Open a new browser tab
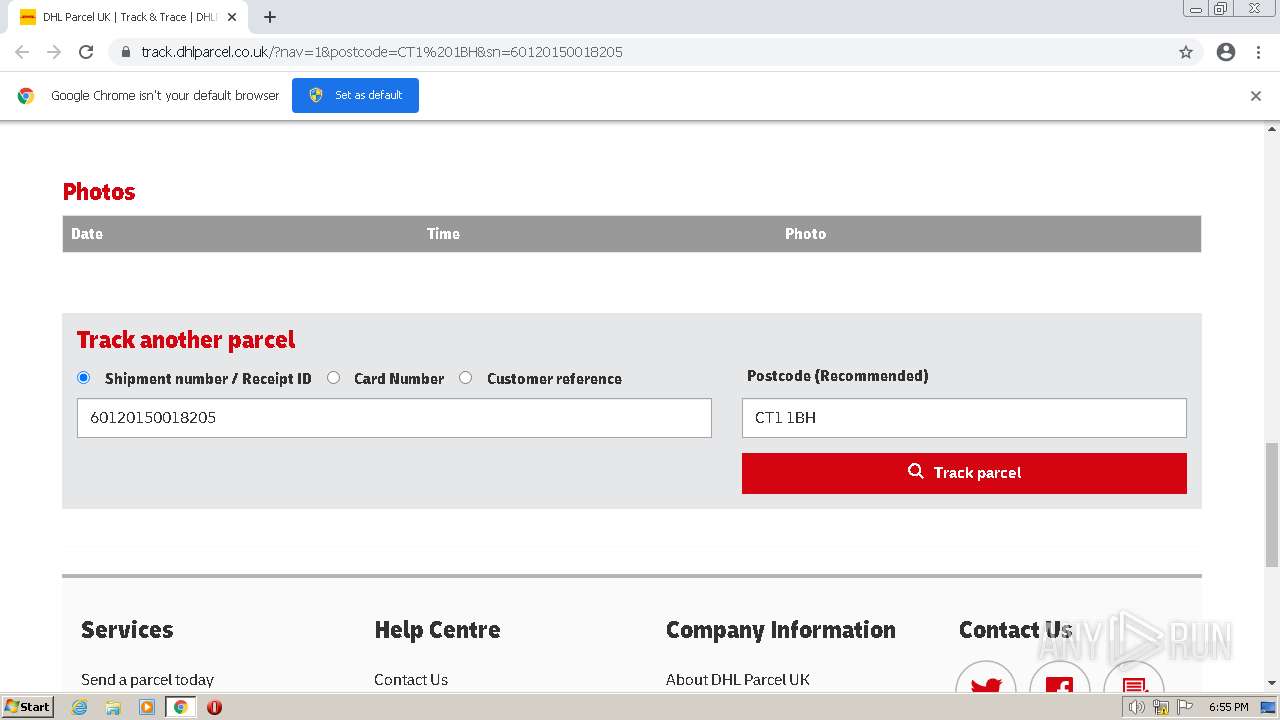Viewport: 1280px width, 720px height. 270,17
